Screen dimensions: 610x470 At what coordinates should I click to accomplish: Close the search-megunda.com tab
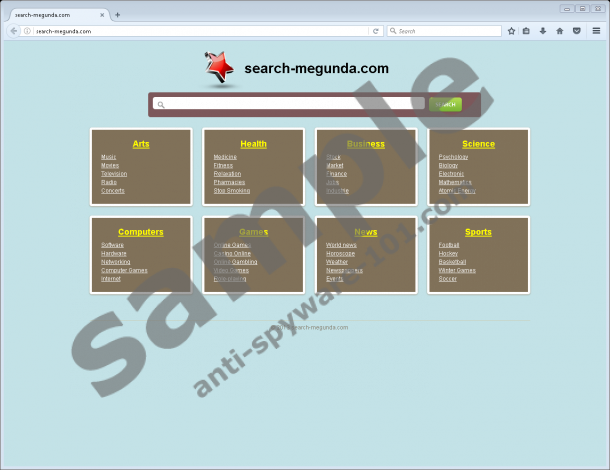point(103,15)
